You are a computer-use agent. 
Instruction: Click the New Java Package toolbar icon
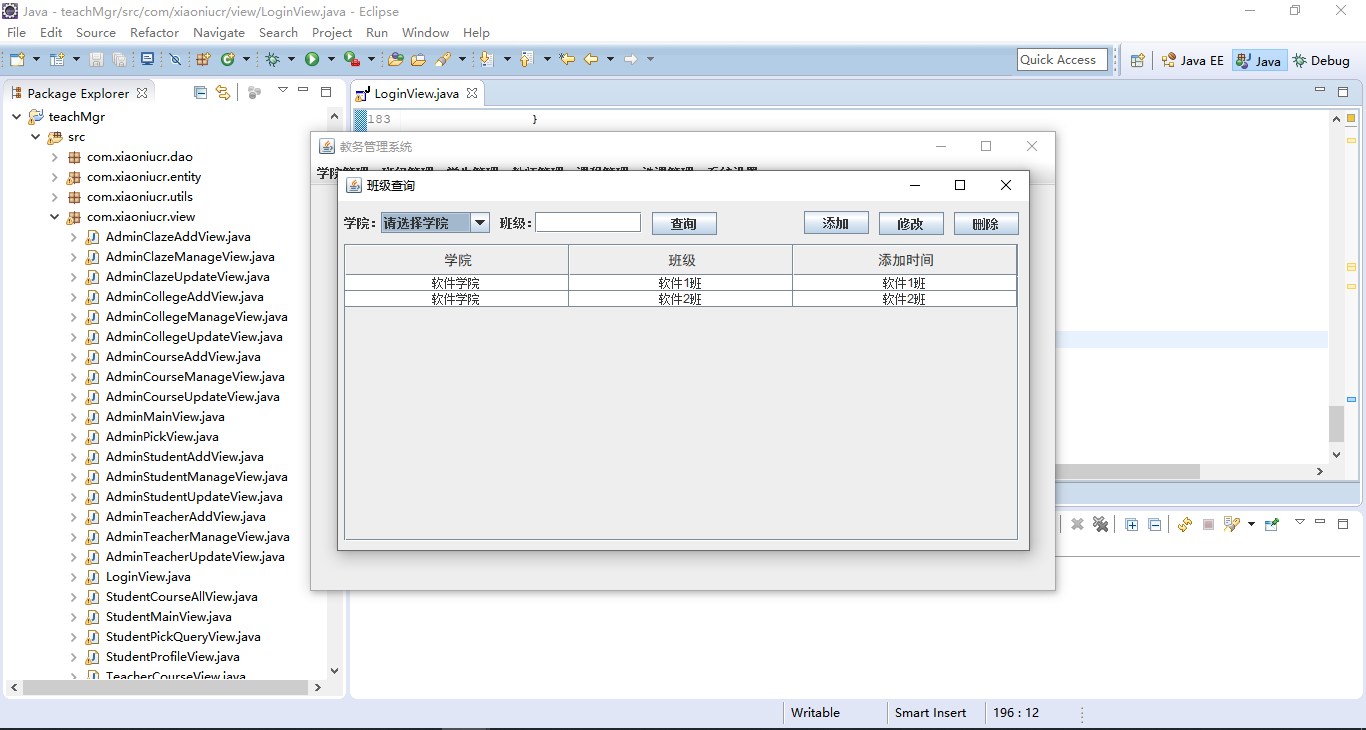tap(203, 59)
